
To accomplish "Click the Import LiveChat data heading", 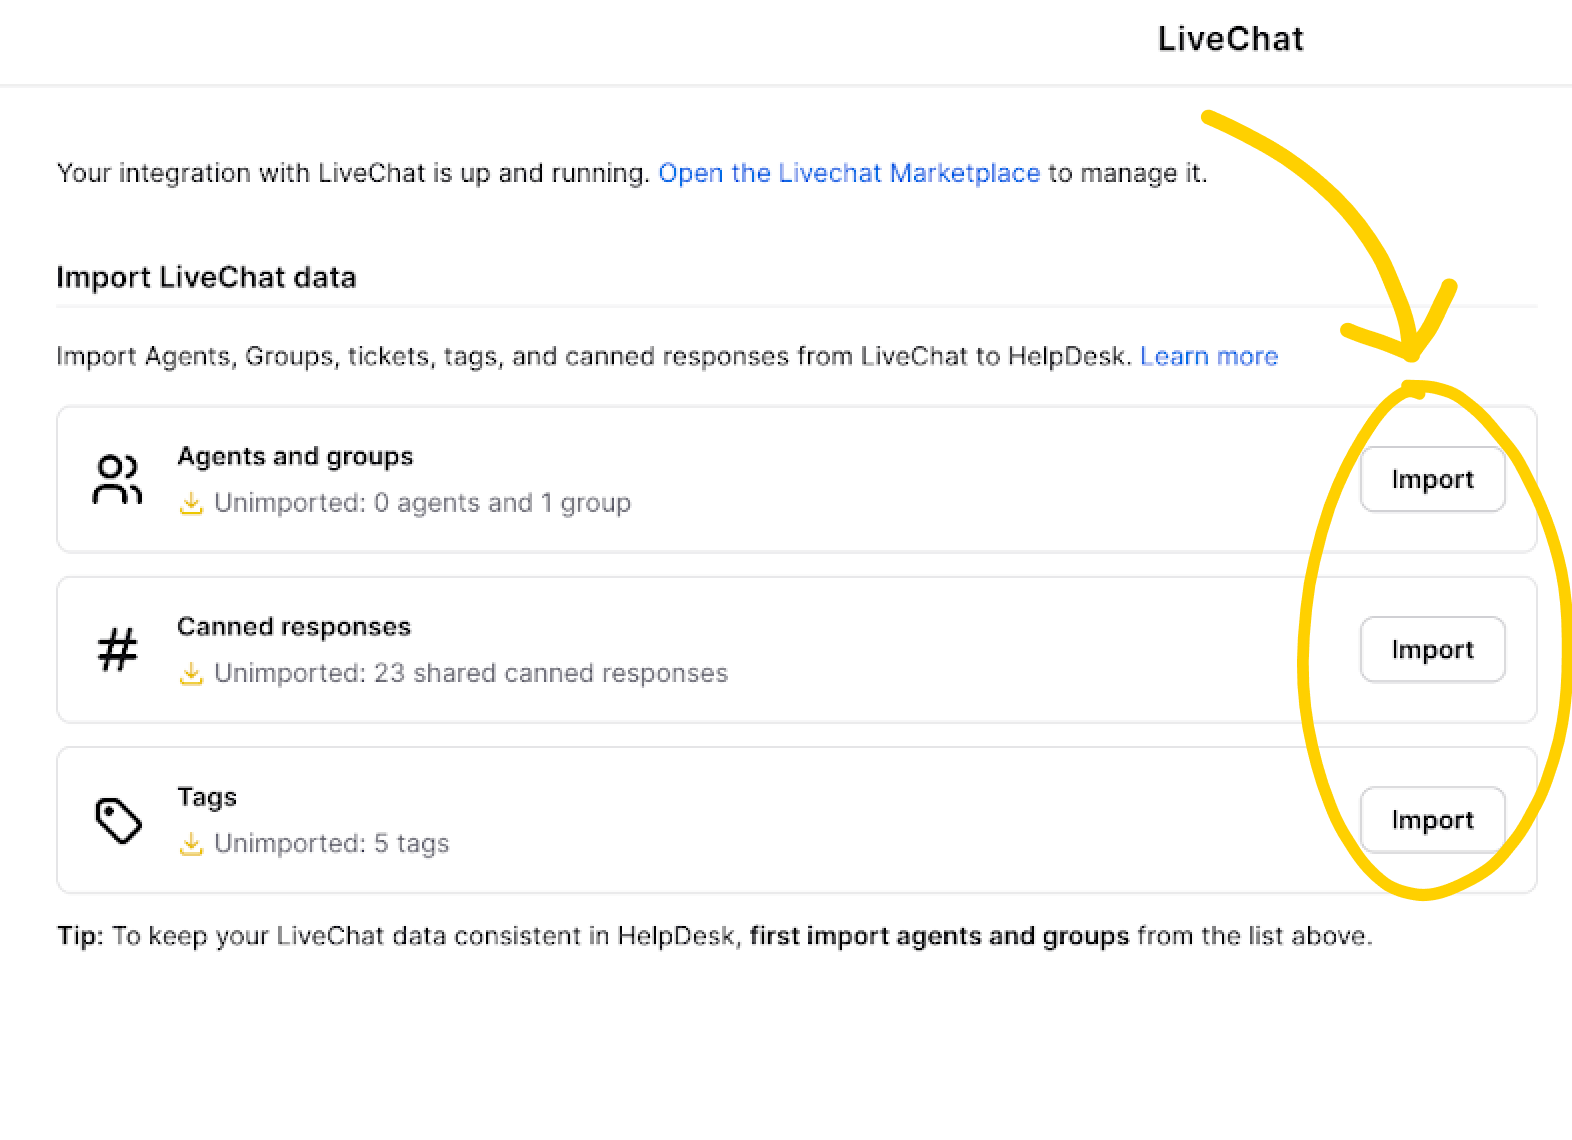I will coord(206,277).
